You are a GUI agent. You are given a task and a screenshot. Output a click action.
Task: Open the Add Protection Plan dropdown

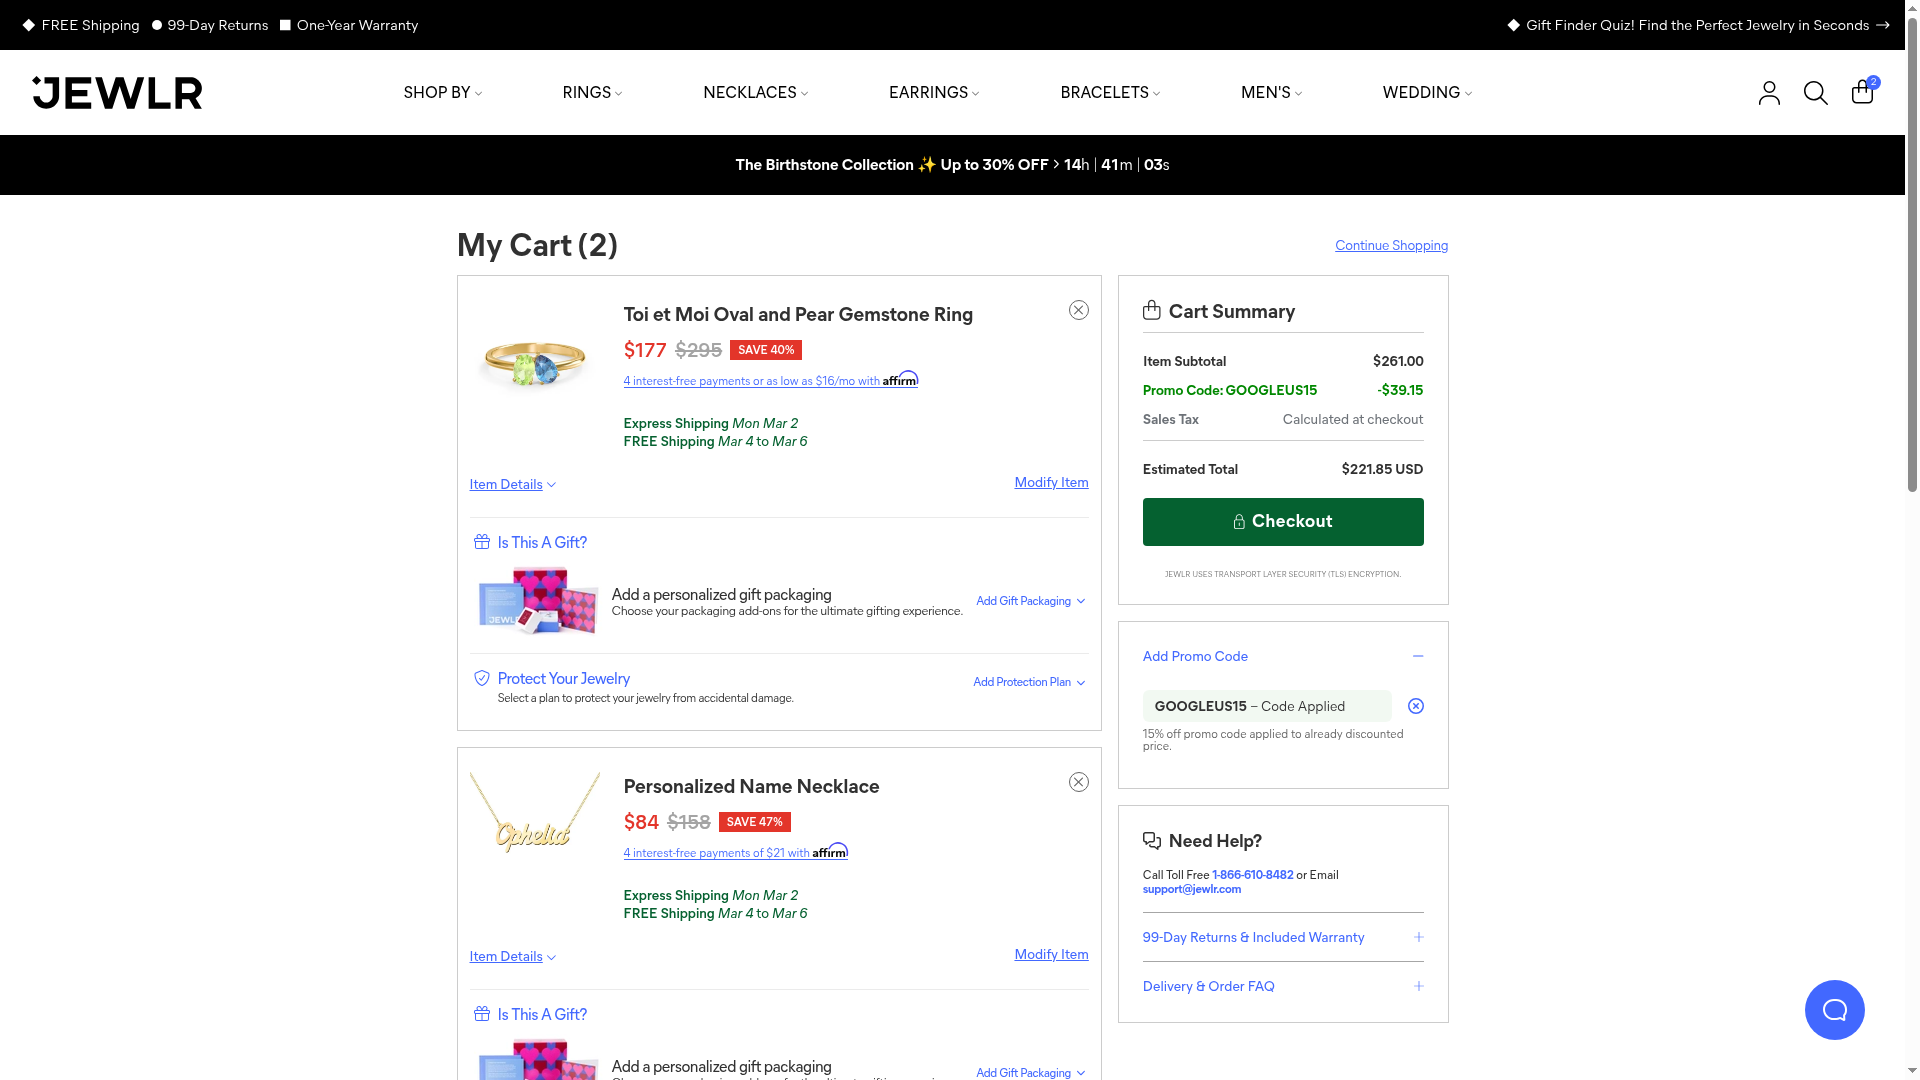tap(1028, 682)
